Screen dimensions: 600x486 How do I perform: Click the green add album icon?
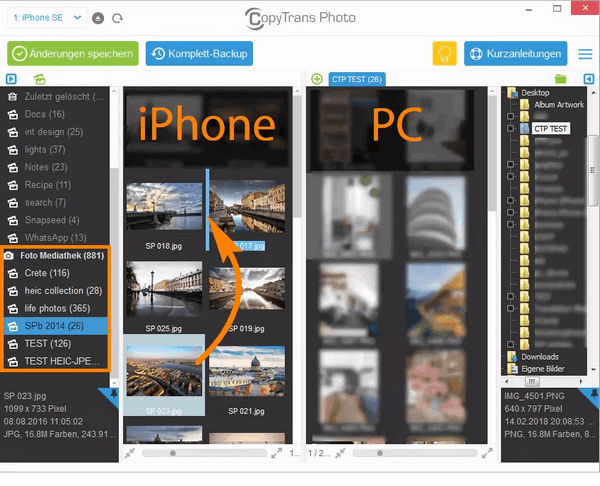(39, 79)
